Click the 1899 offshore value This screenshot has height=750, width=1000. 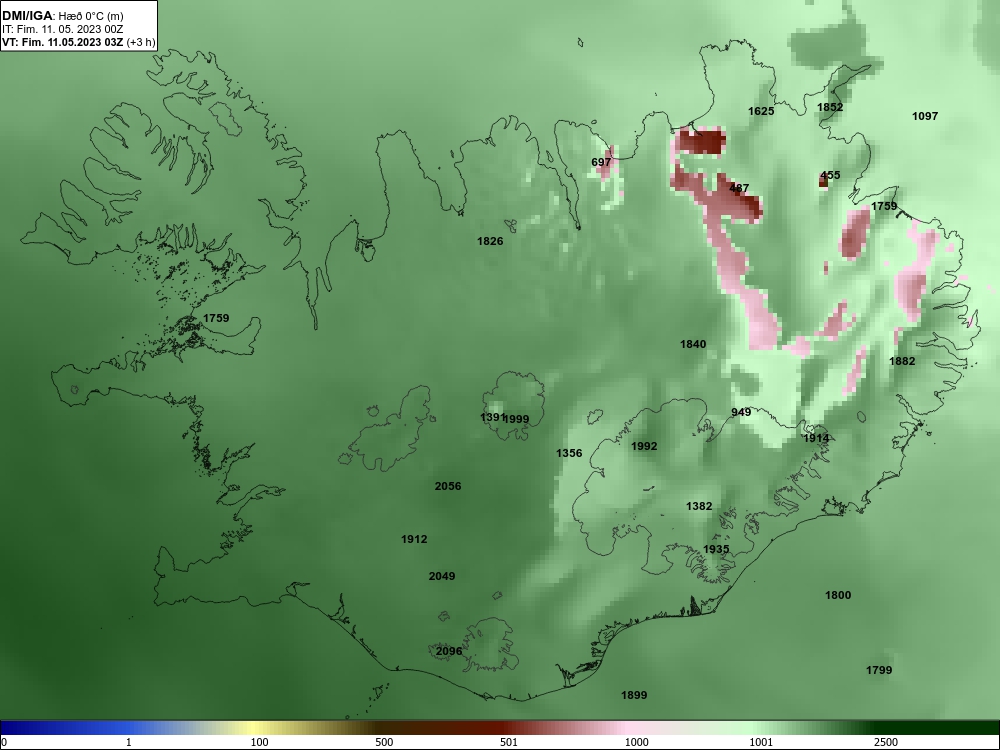point(634,695)
